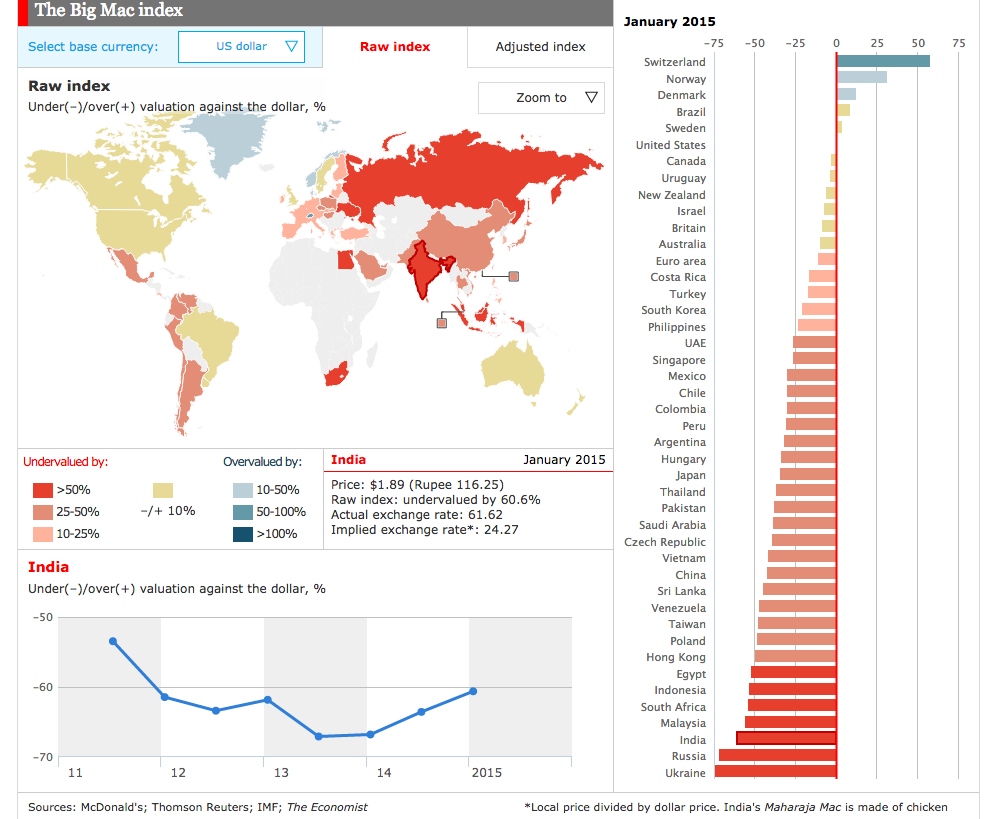Select the Raw index tab

(395, 47)
